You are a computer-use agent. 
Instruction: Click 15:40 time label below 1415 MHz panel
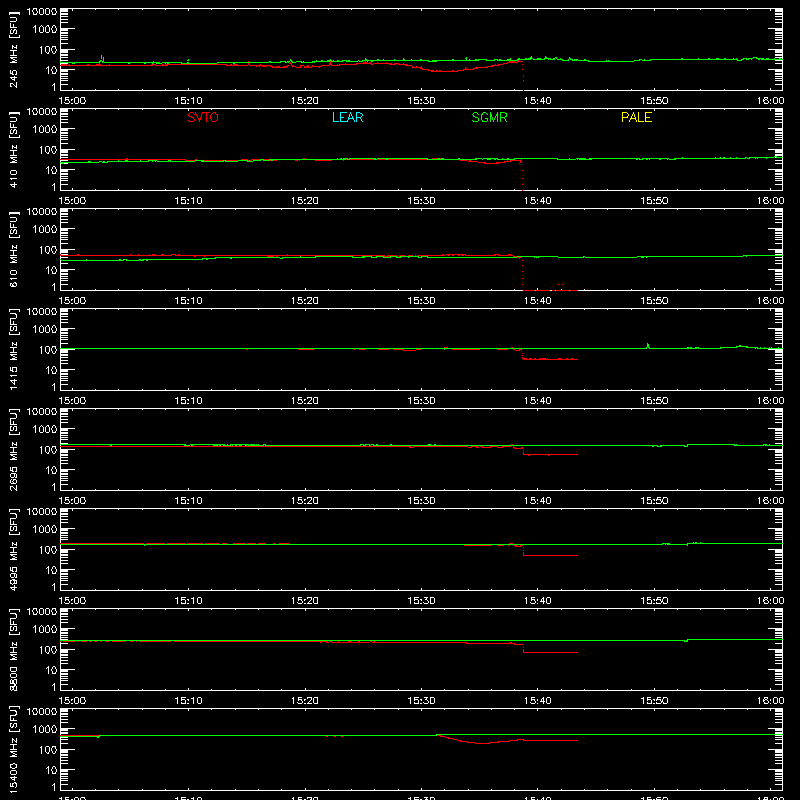537,401
